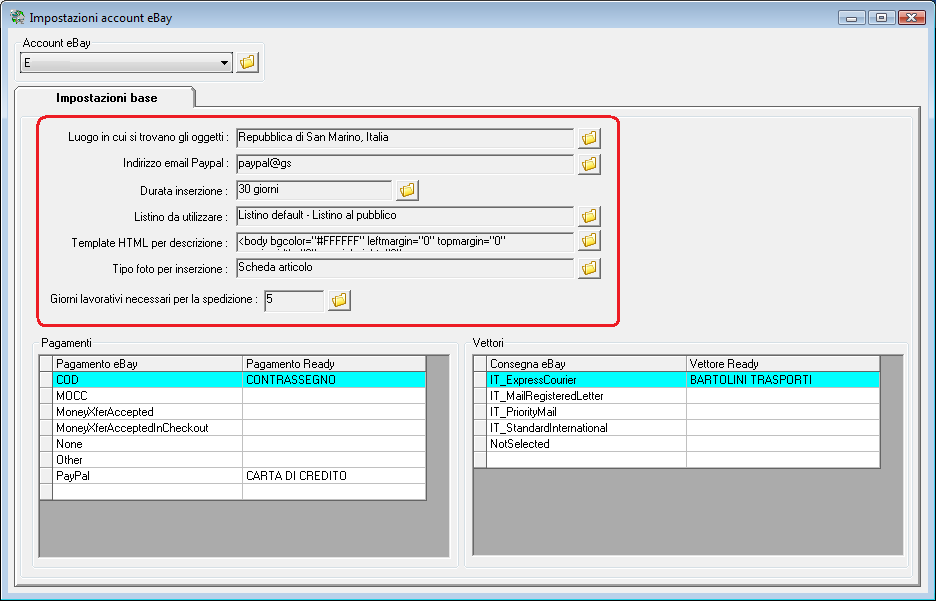Click the Durata inserzione field showing 30 giorni

pos(314,190)
